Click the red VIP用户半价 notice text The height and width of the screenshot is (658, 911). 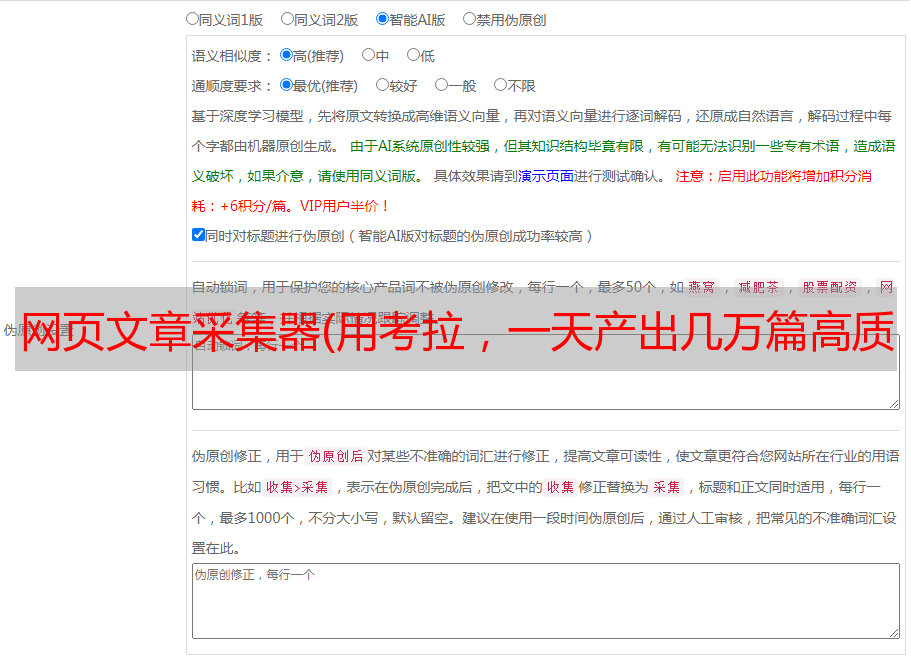(345, 206)
